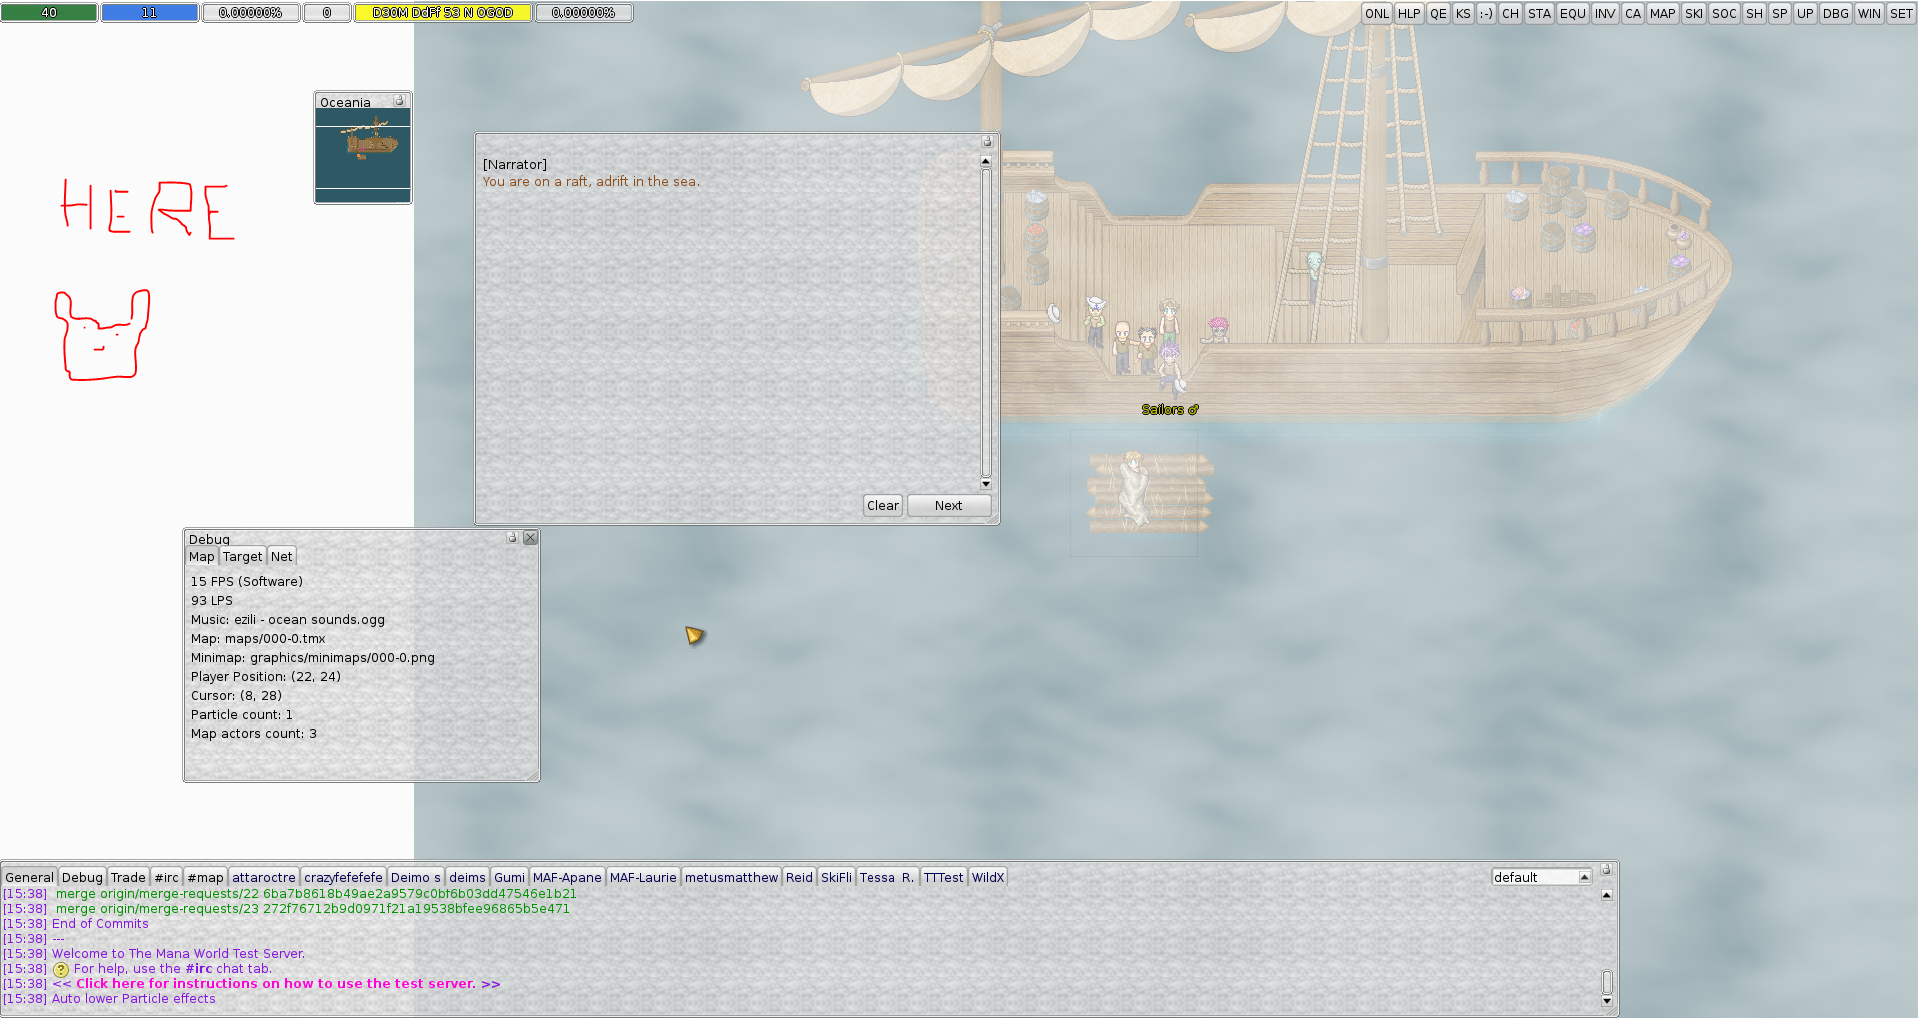Toggle the MAP minimap button
The width and height of the screenshot is (1918, 1018).
tap(1662, 13)
